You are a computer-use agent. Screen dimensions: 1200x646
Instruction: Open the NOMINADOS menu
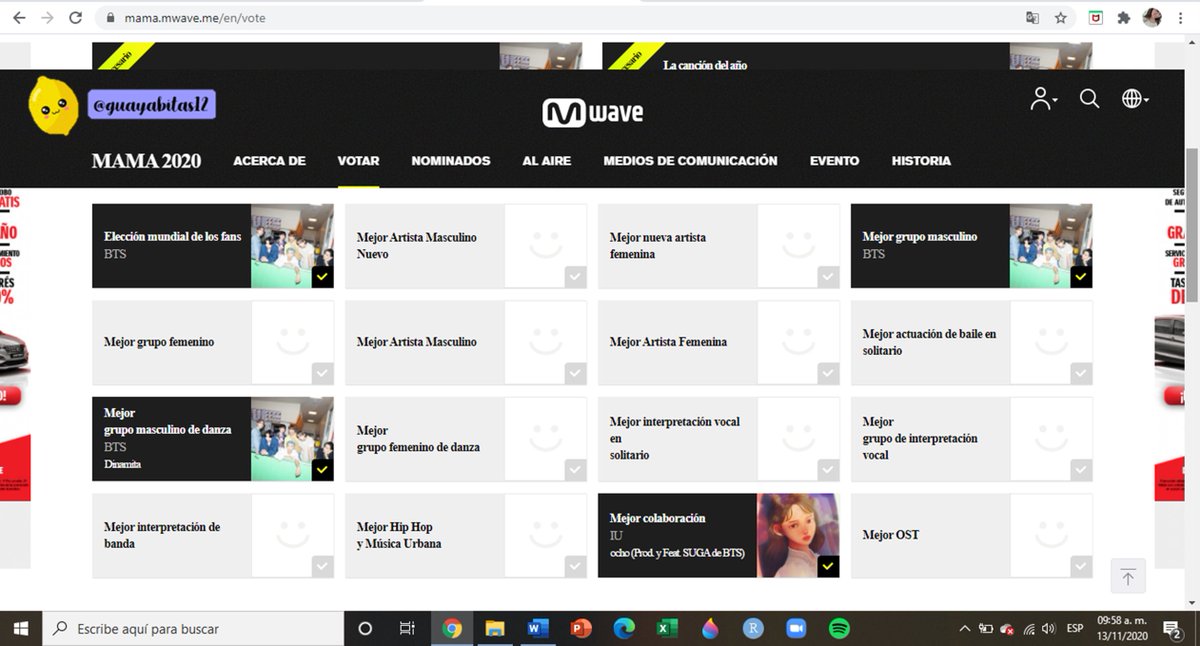[451, 160]
